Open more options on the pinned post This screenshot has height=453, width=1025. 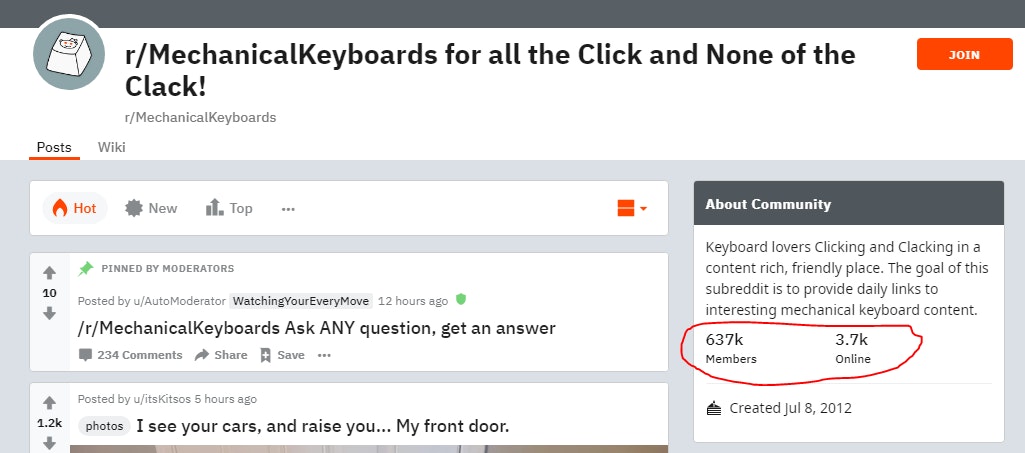click(x=324, y=355)
